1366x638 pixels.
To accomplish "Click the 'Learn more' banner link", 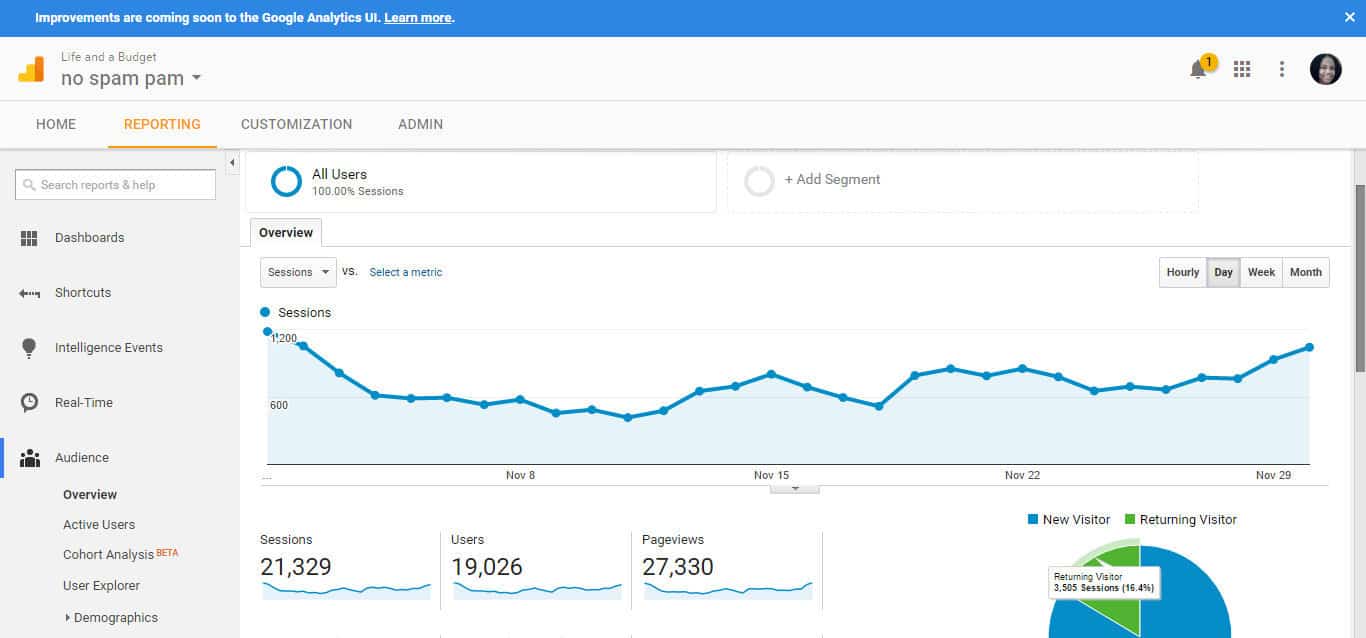I will point(417,18).
